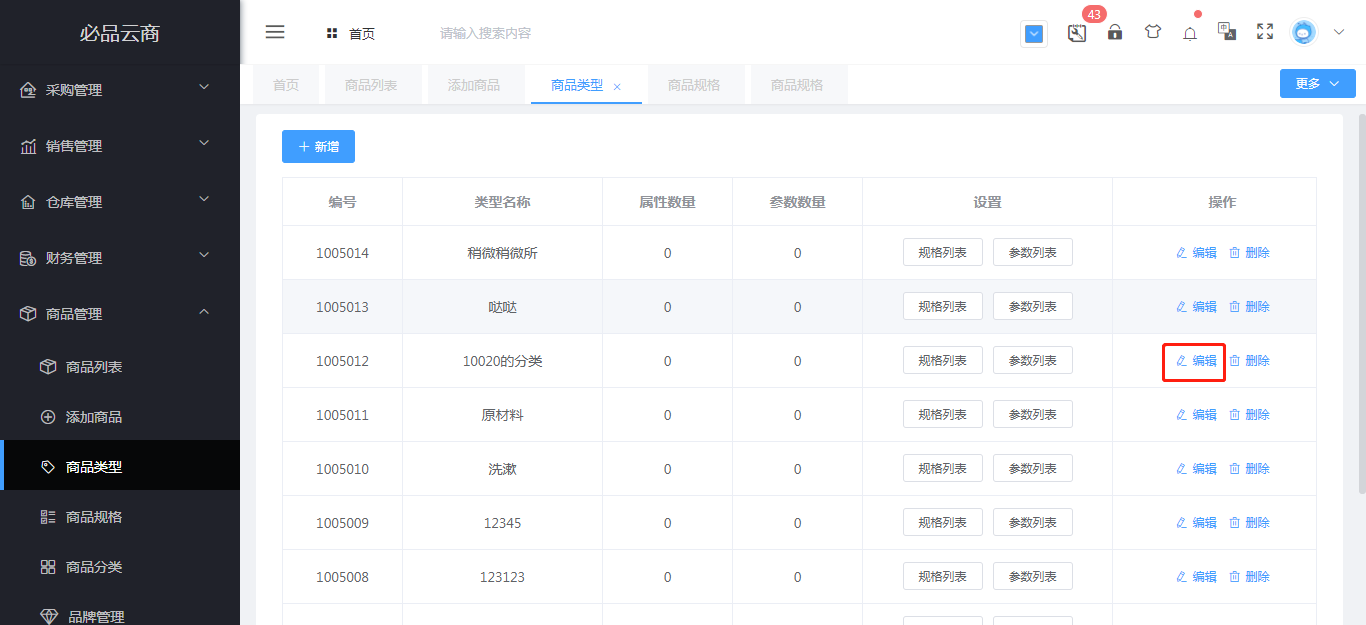
Task: Open 参数列表 for 洗漱
Action: [x=1032, y=468]
